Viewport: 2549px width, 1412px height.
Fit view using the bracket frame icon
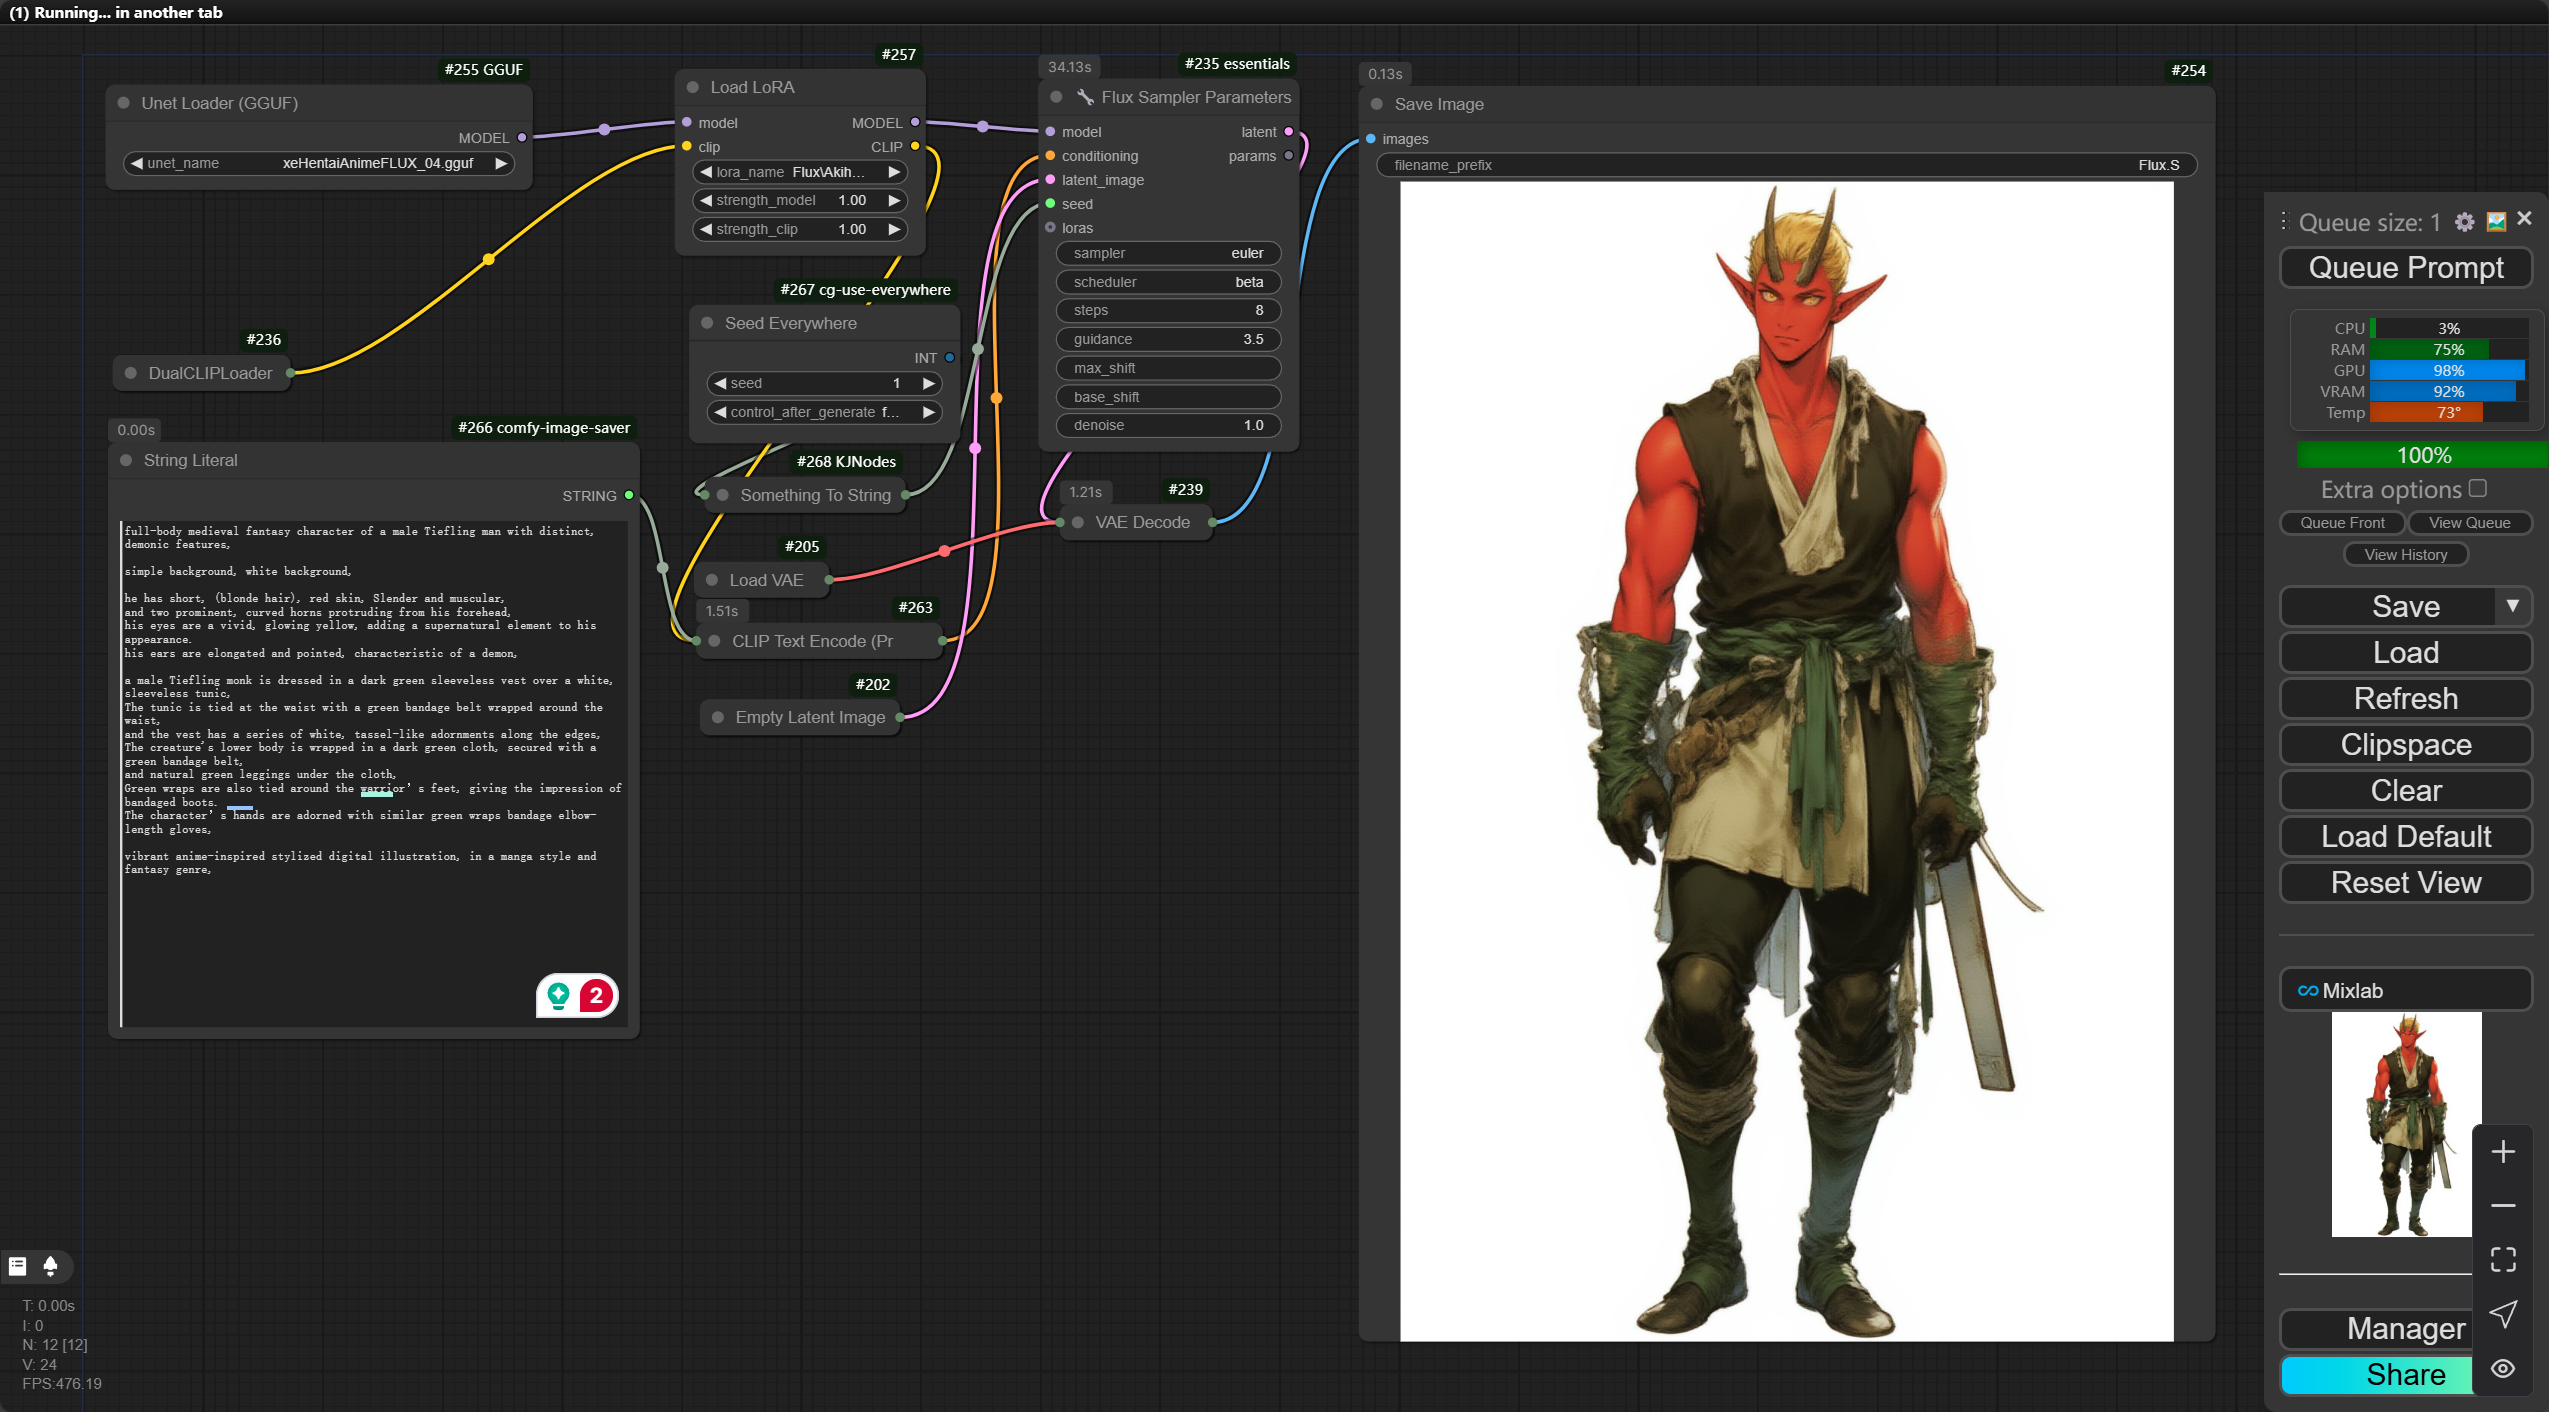[x=2502, y=1260]
